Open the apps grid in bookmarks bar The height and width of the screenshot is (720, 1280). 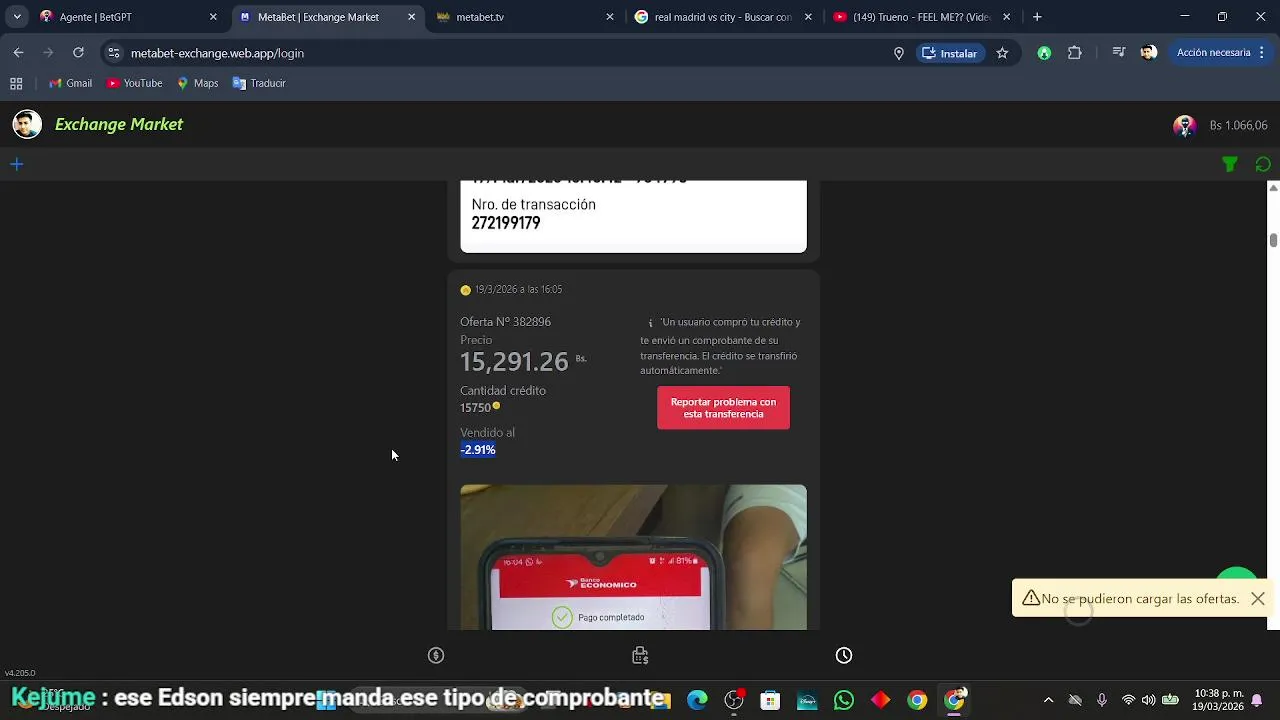[x=16, y=83]
